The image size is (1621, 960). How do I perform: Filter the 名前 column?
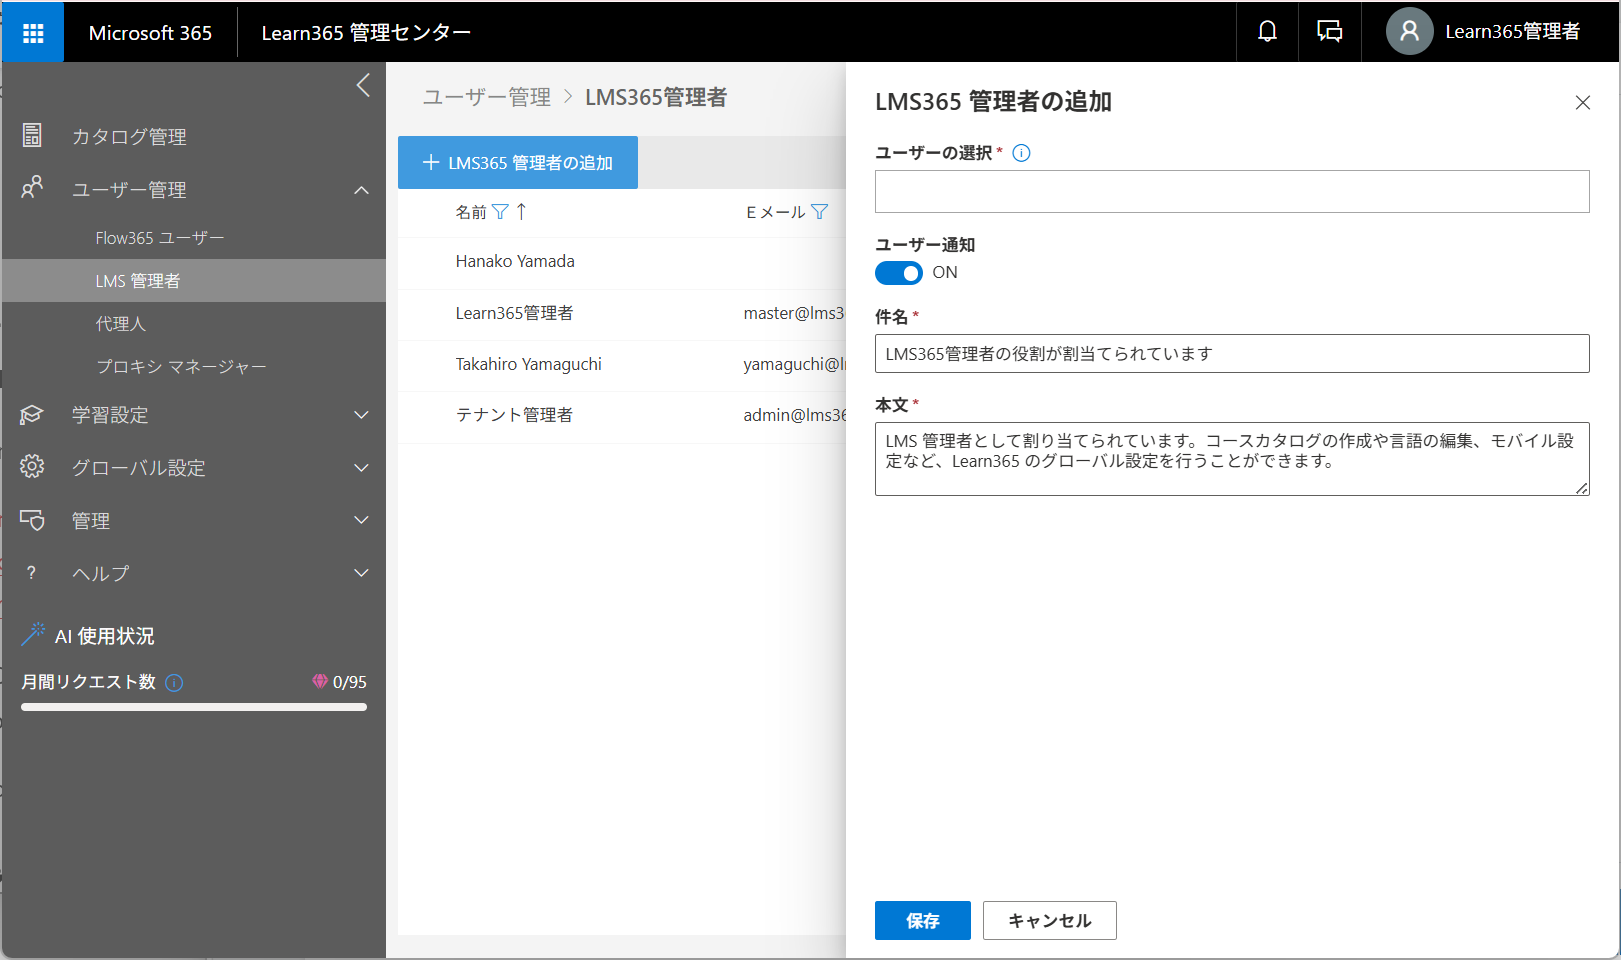[x=500, y=212]
